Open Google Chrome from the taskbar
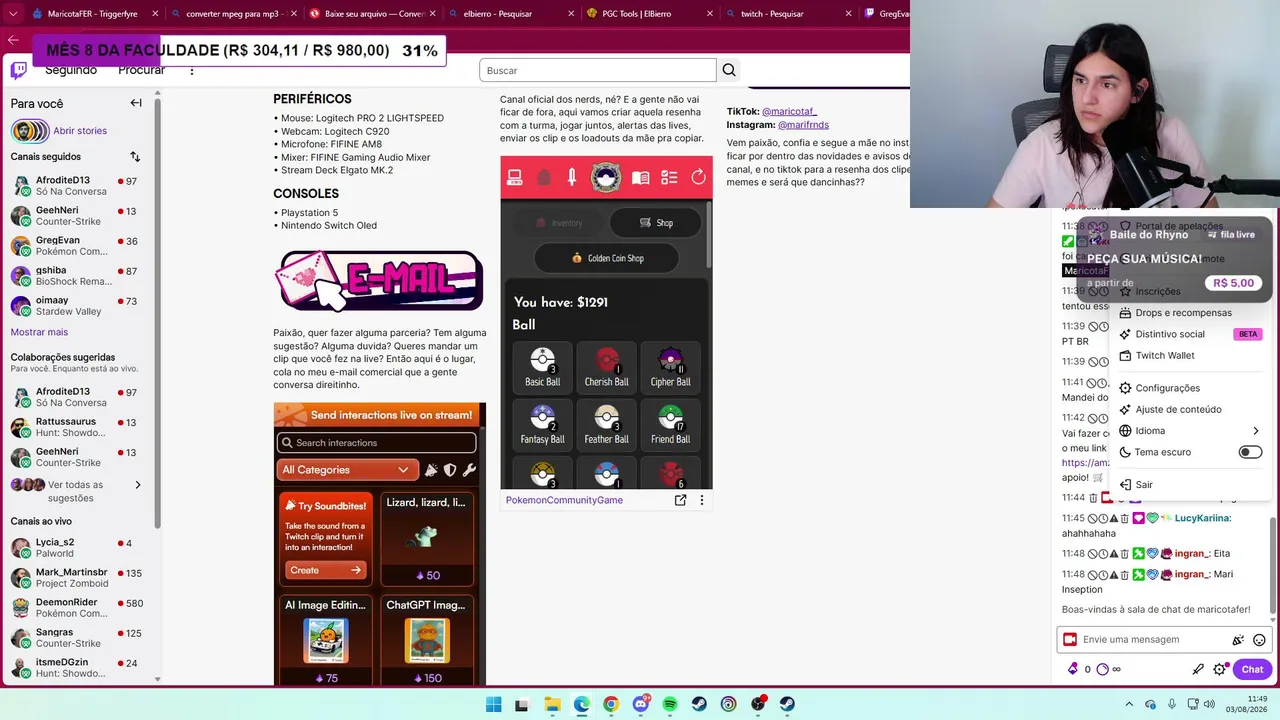1280x720 pixels. (611, 704)
